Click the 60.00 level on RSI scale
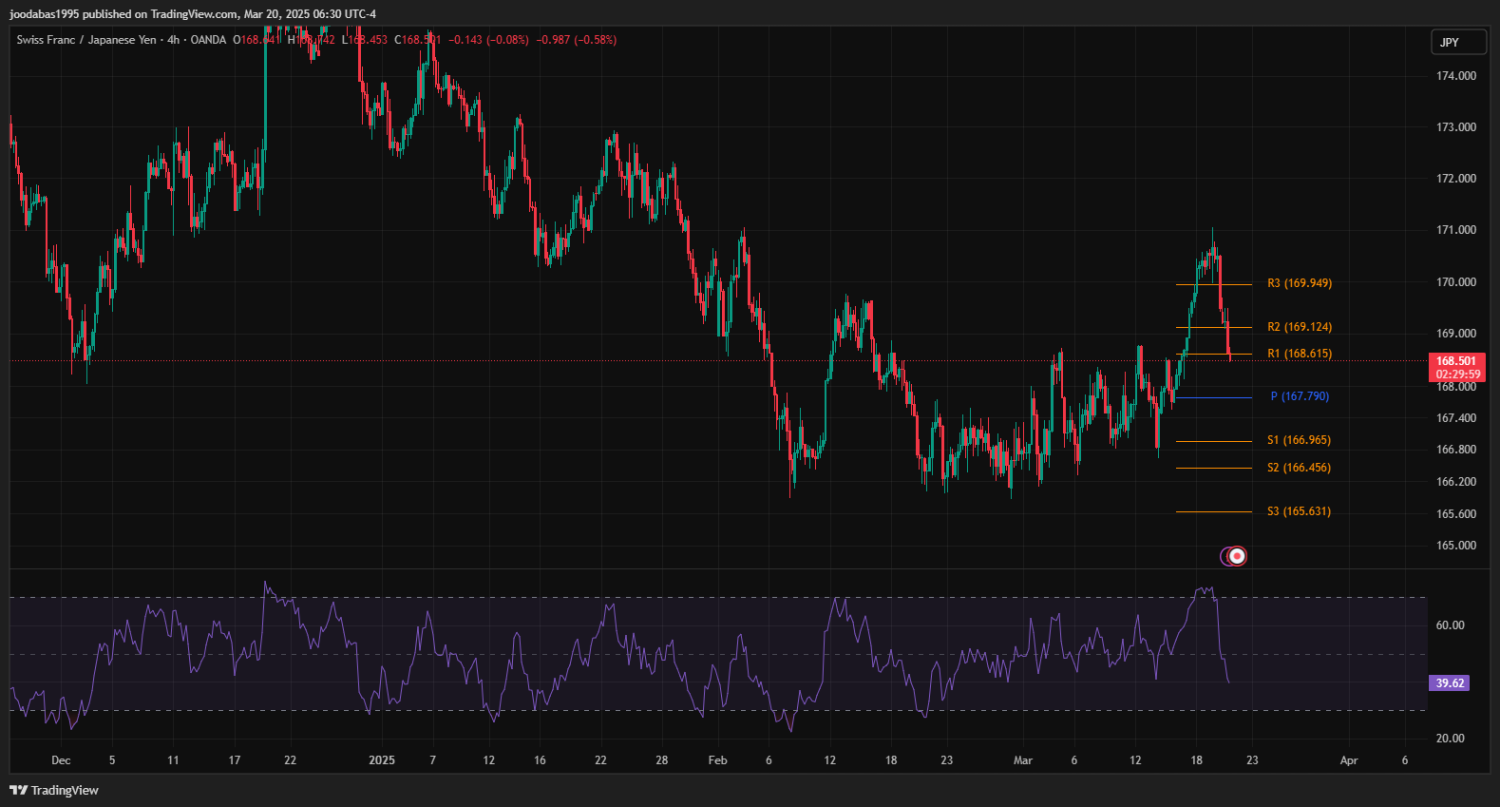This screenshot has width=1500, height=807. pos(1450,625)
